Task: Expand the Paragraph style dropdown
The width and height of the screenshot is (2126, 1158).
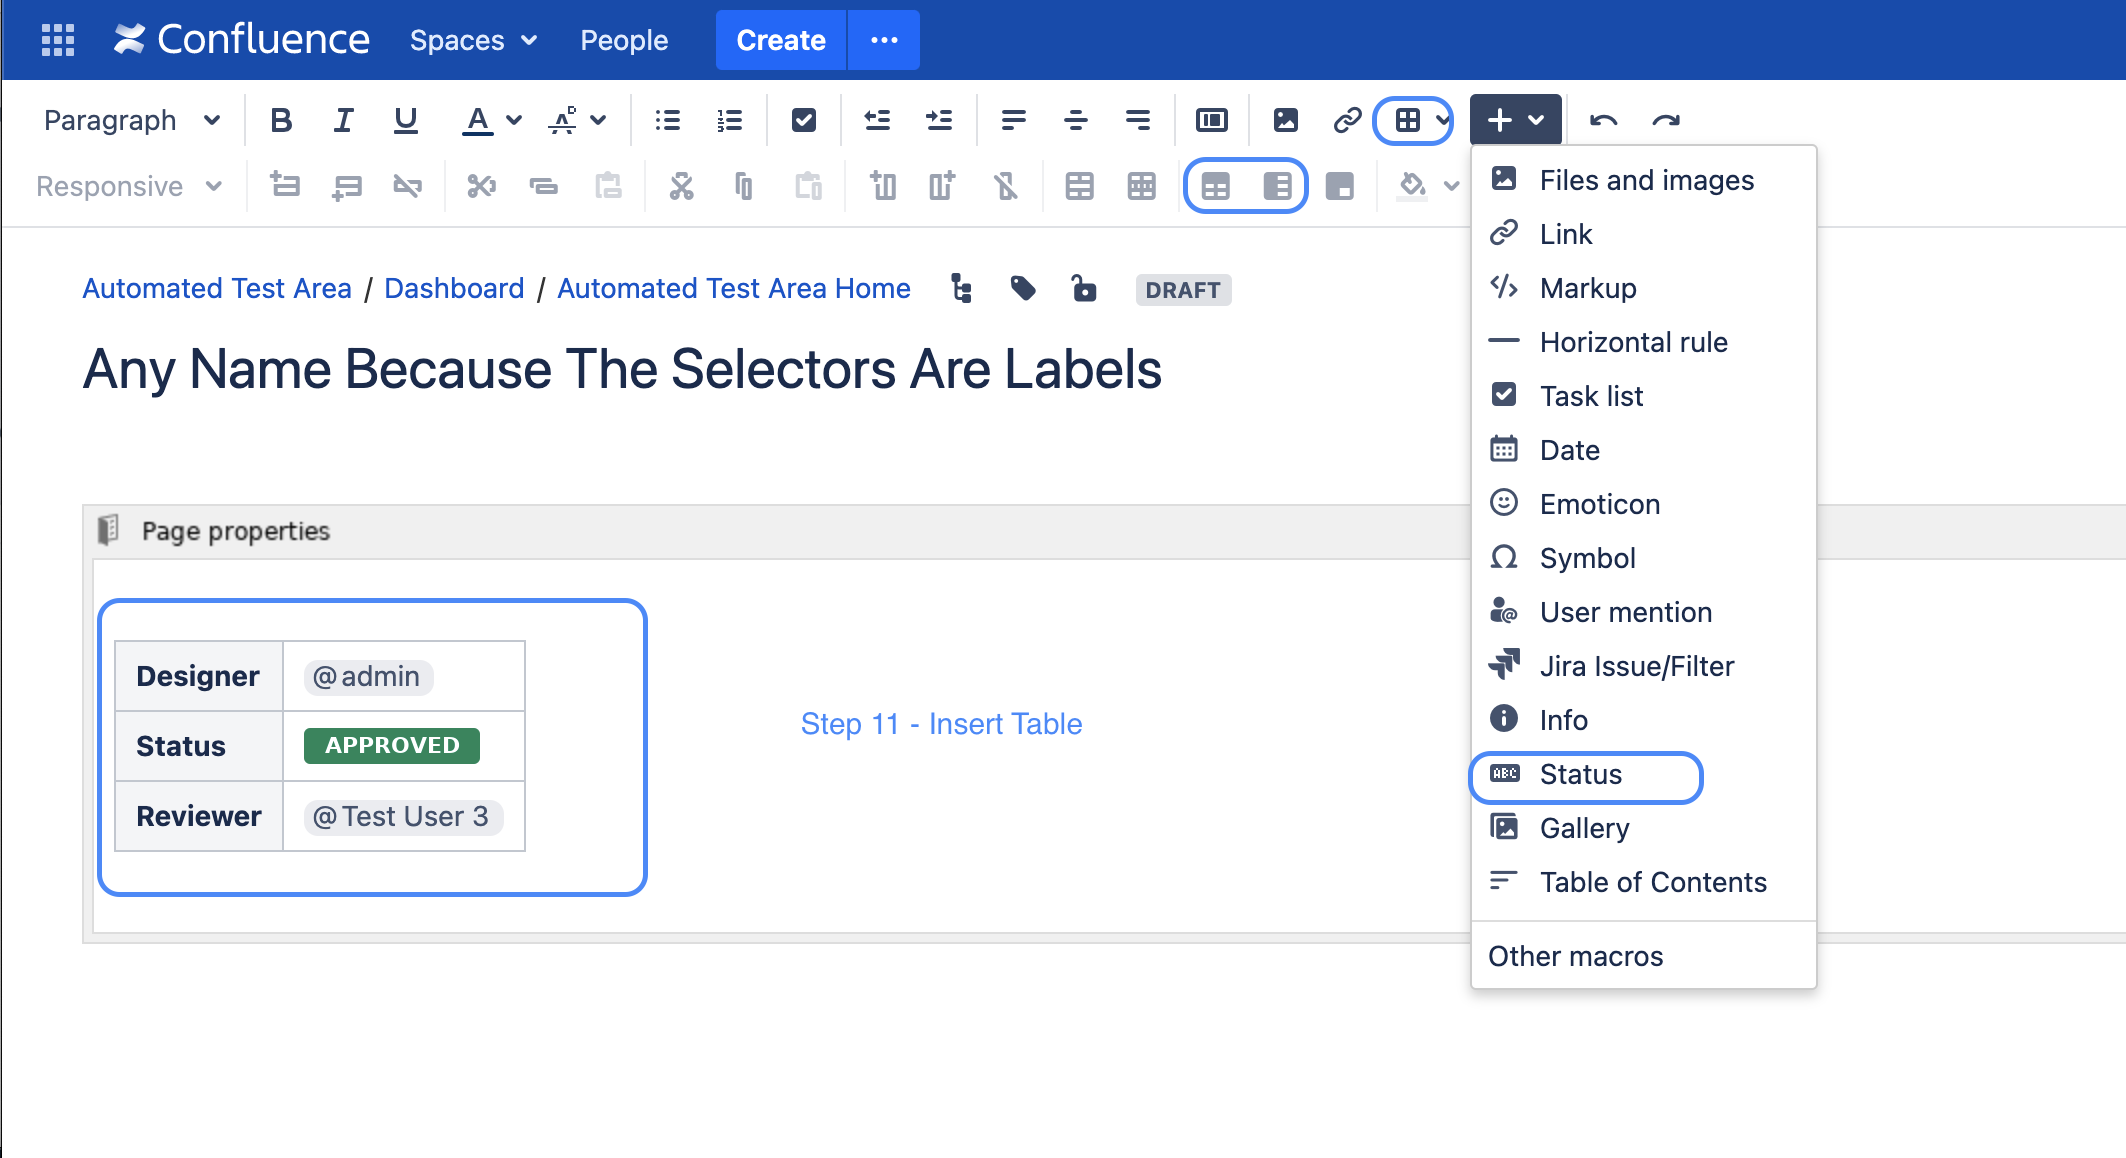Action: coord(131,120)
